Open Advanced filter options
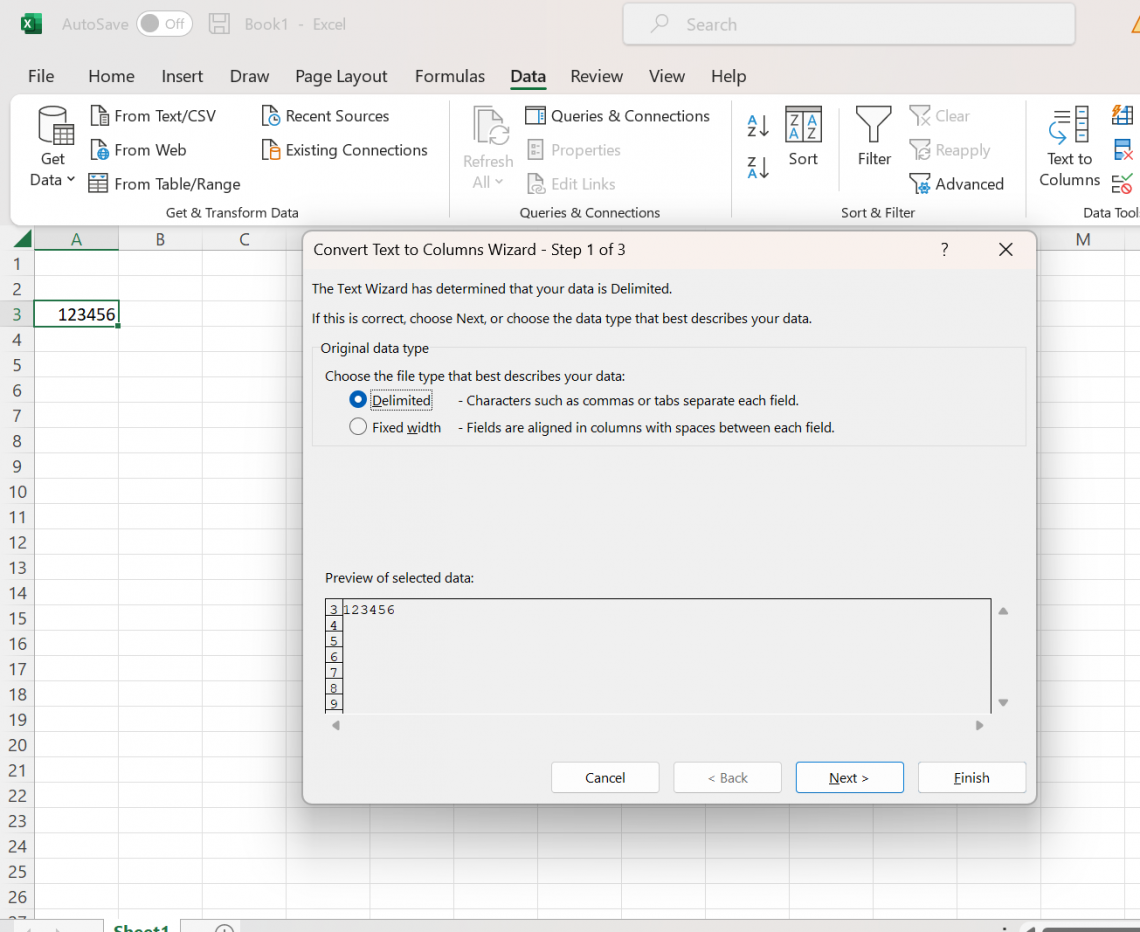Image resolution: width=1140 pixels, height=932 pixels. tap(957, 184)
